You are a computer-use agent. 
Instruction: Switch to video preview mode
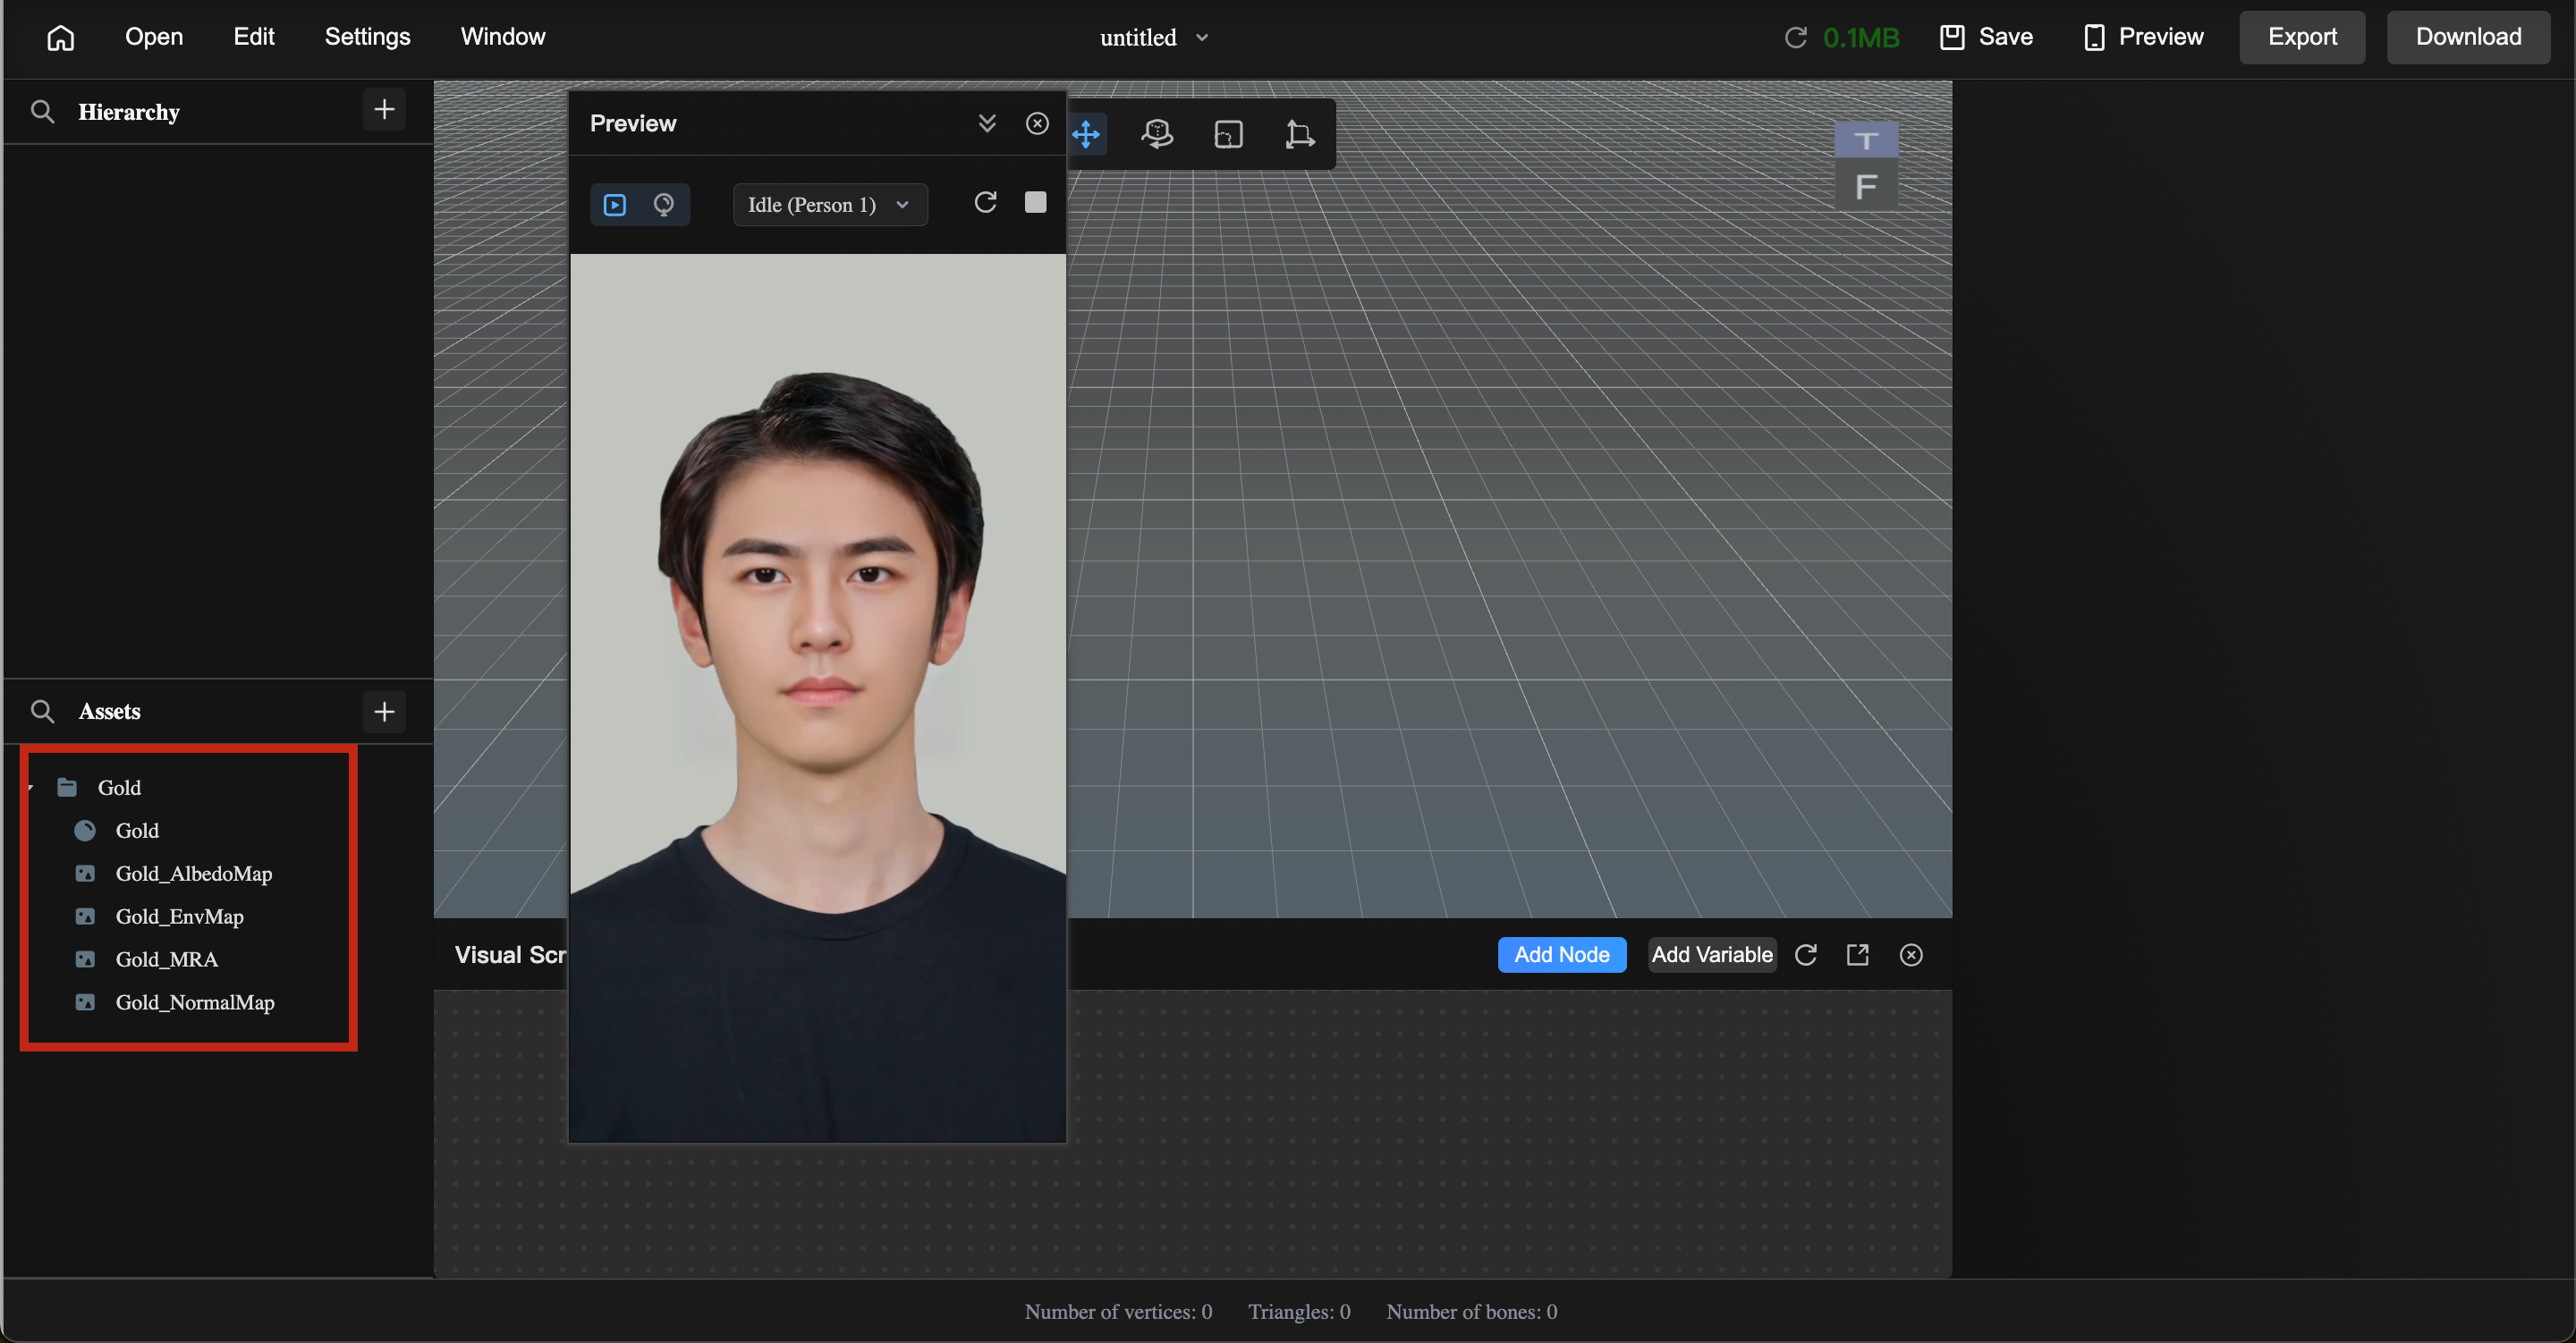point(615,205)
